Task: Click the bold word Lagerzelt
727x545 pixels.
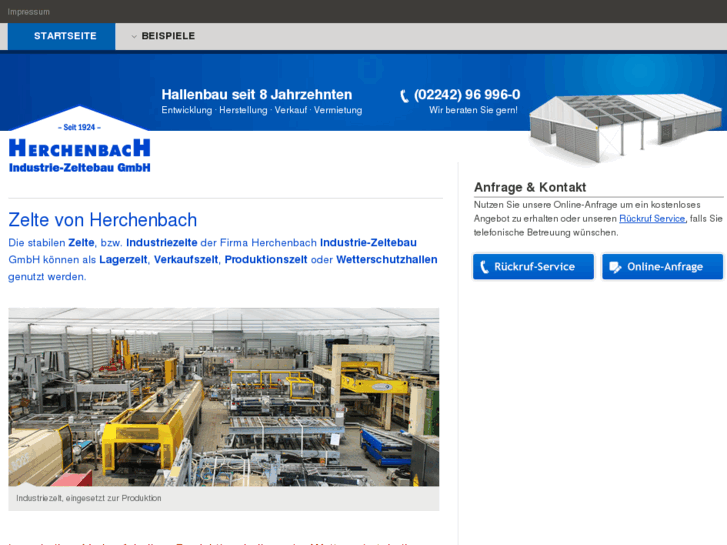Action: [x=123, y=260]
